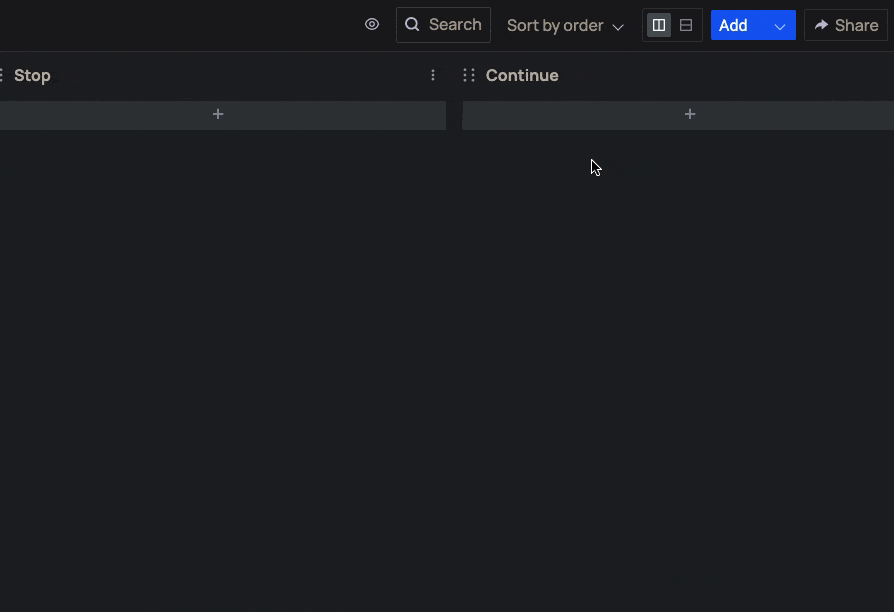Click the eye visibility icon beside Search

(372, 25)
